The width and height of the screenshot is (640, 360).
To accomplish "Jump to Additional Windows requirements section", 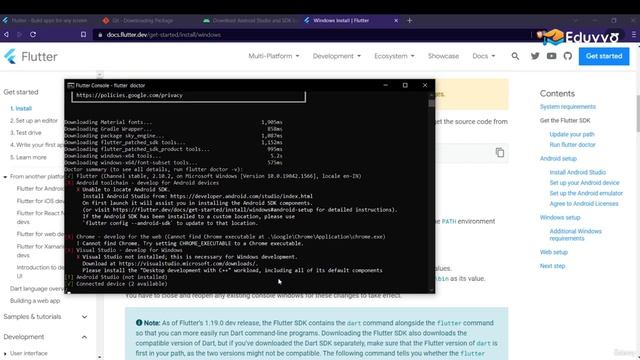I will (576, 235).
